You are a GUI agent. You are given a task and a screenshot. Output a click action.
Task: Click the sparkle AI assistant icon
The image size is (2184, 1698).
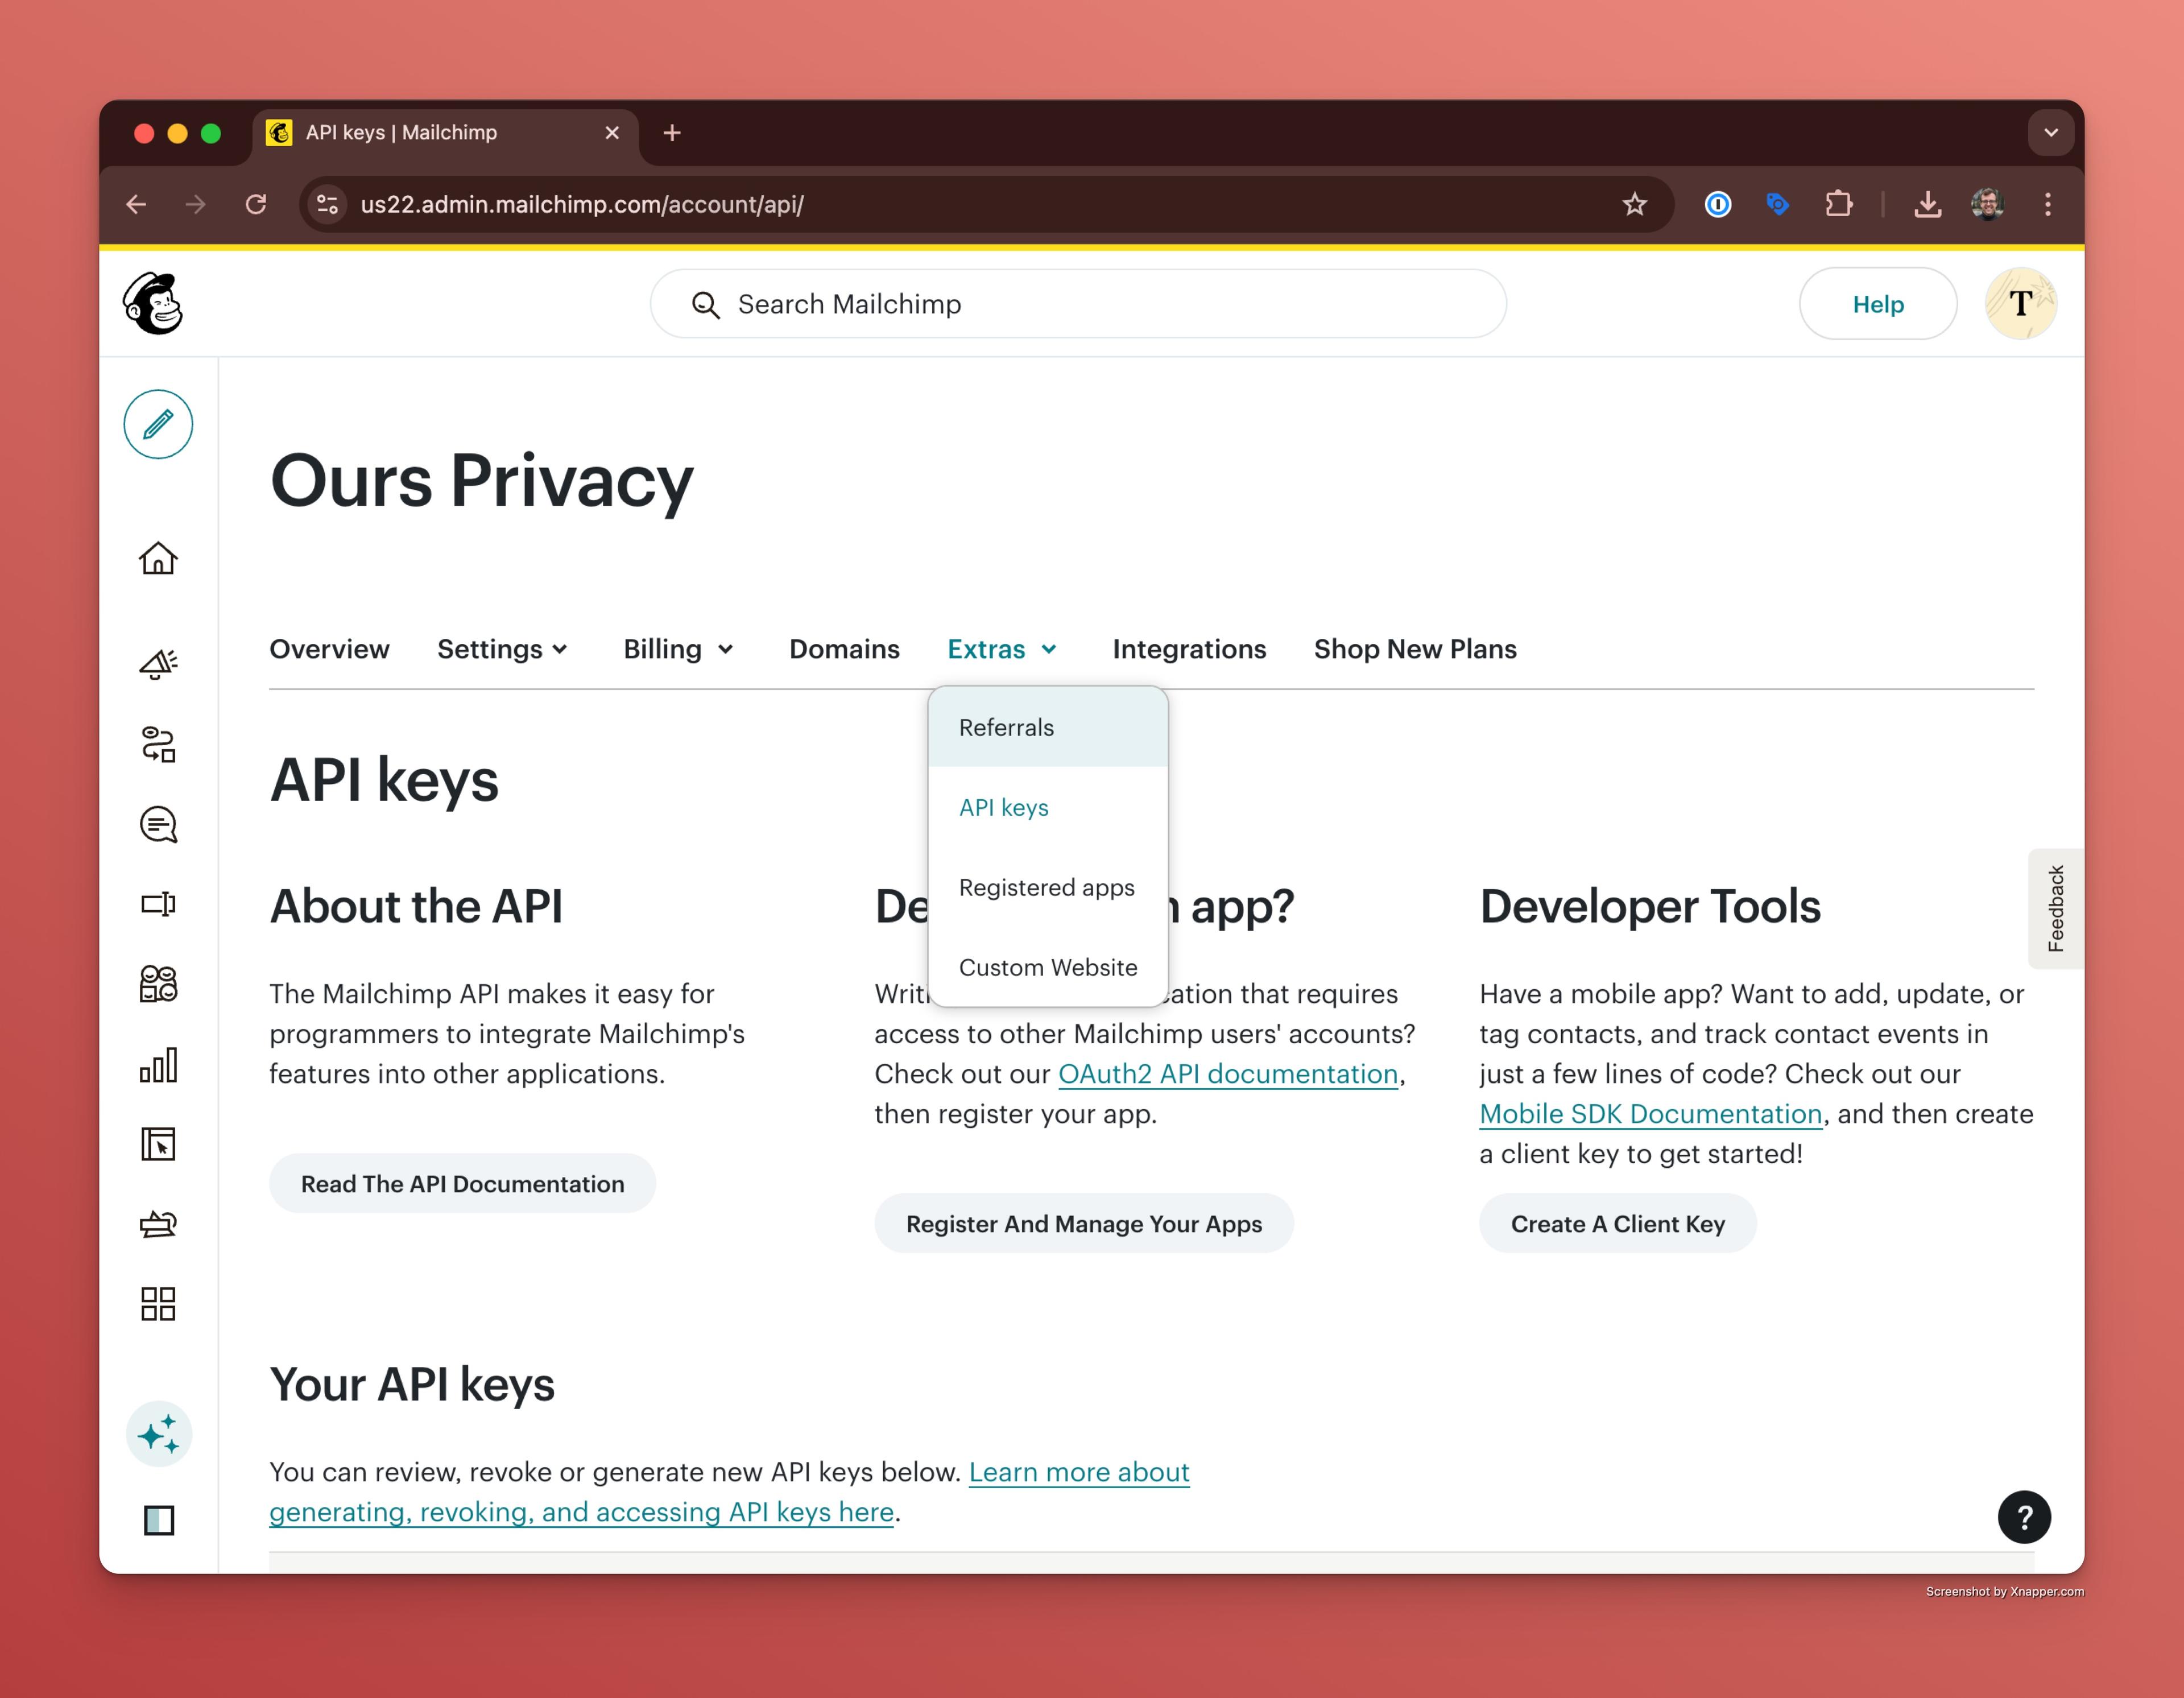coord(159,1434)
